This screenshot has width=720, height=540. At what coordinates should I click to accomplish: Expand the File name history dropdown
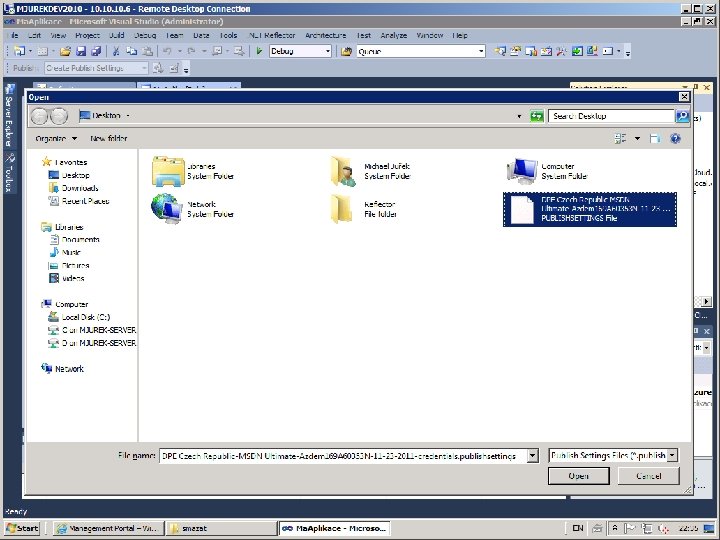click(x=533, y=456)
